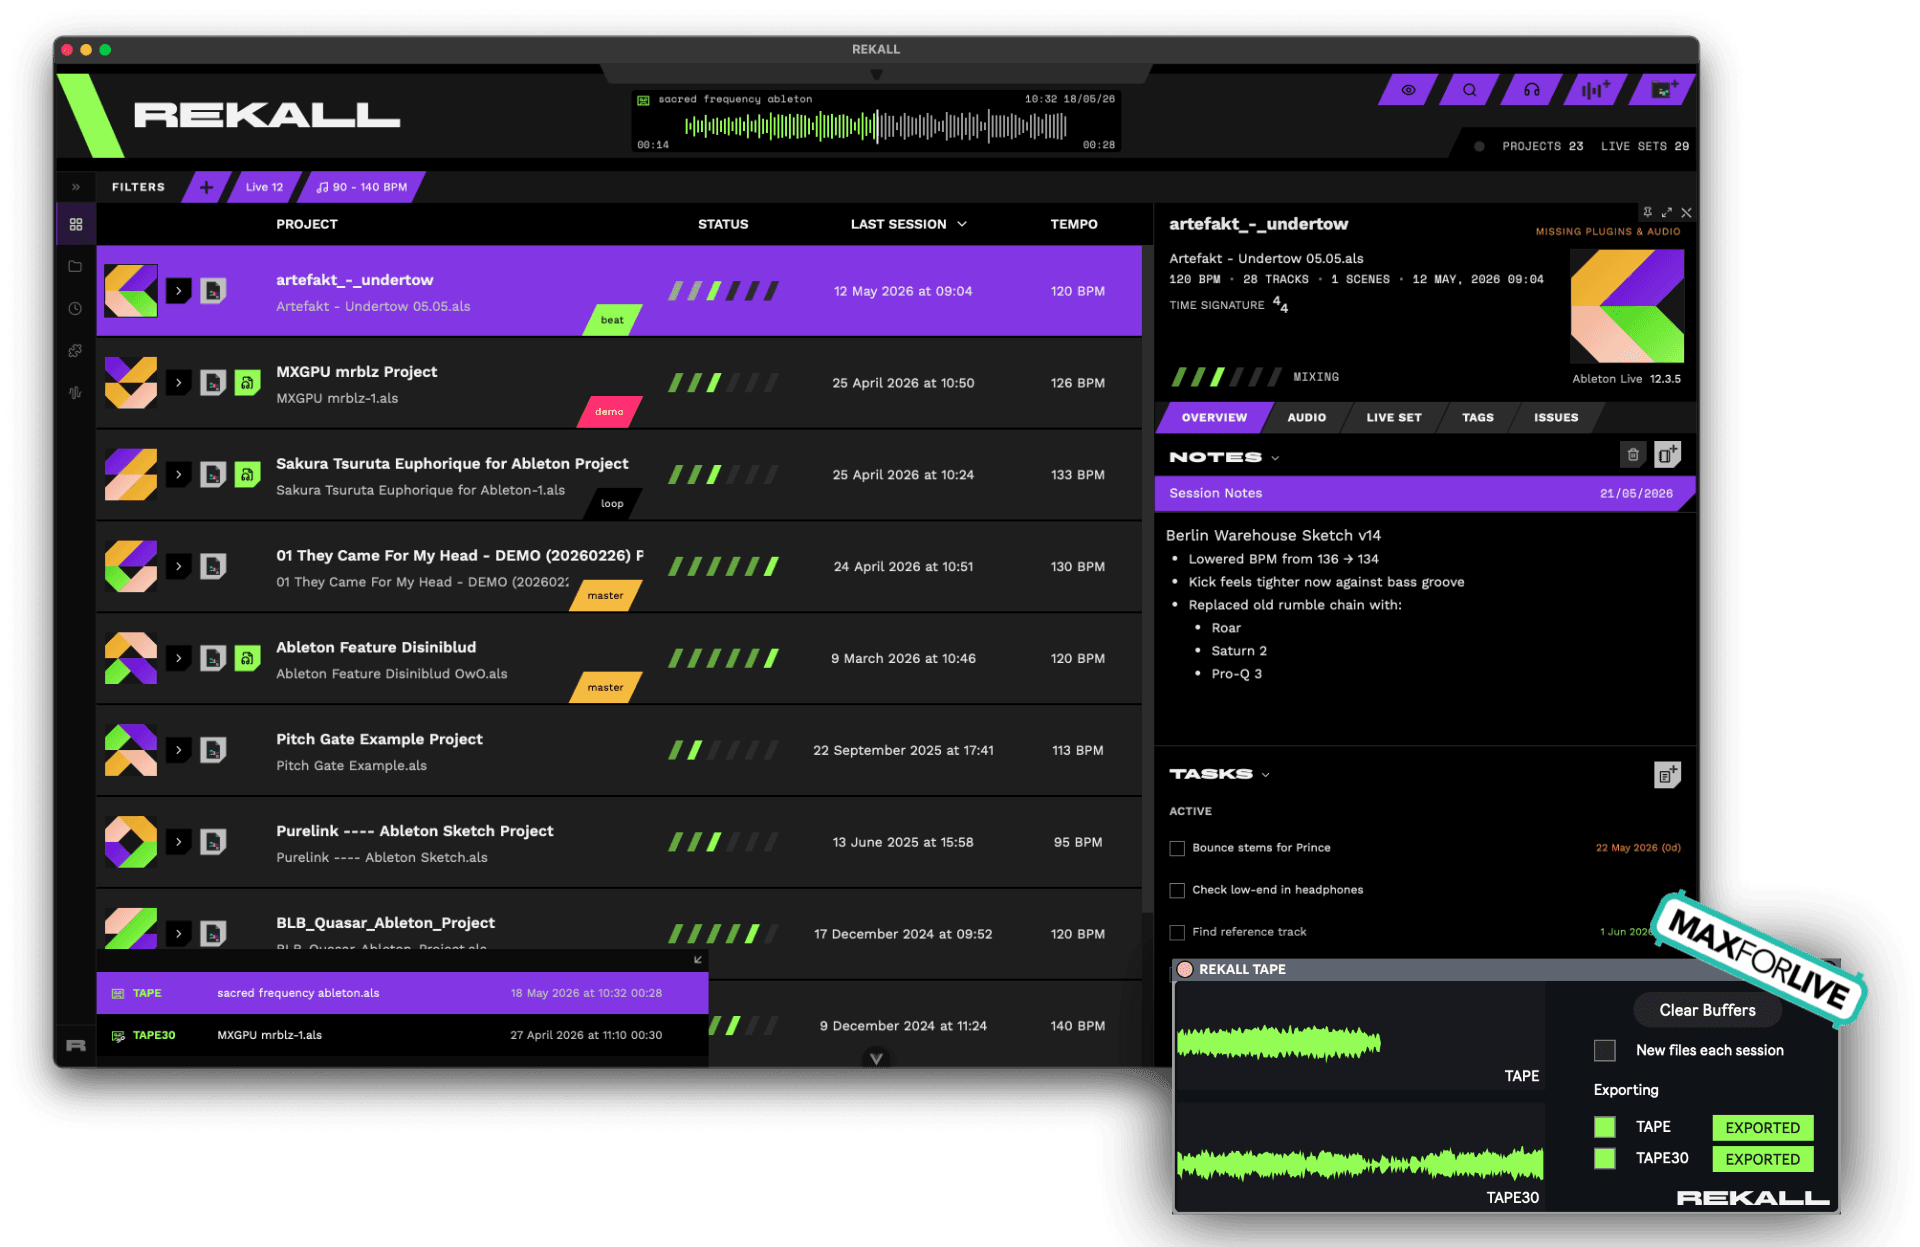1920x1247 pixels.
Task: Enable New files each session checkbox
Action: (1605, 1050)
